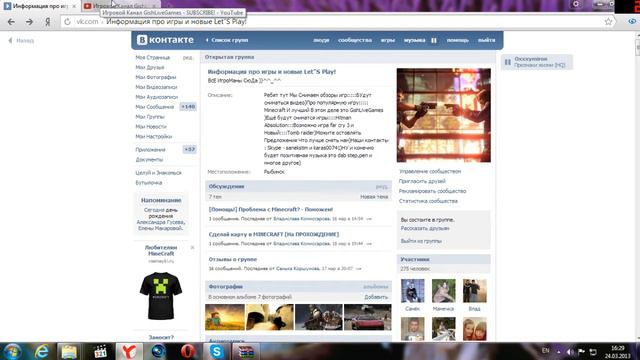640x360 pixels.
Task: Open Yandex browser from the taskbar
Action: (x=129, y=351)
